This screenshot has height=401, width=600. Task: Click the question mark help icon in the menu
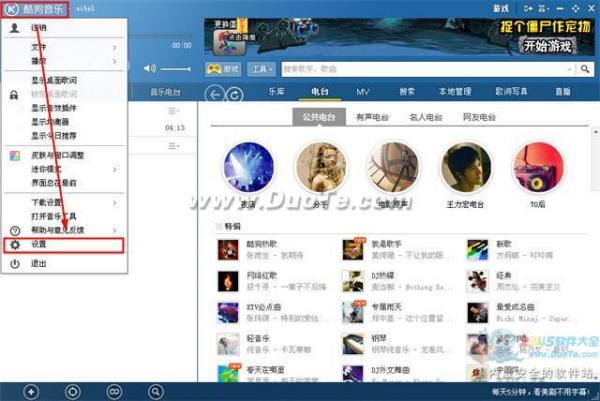click(15, 230)
